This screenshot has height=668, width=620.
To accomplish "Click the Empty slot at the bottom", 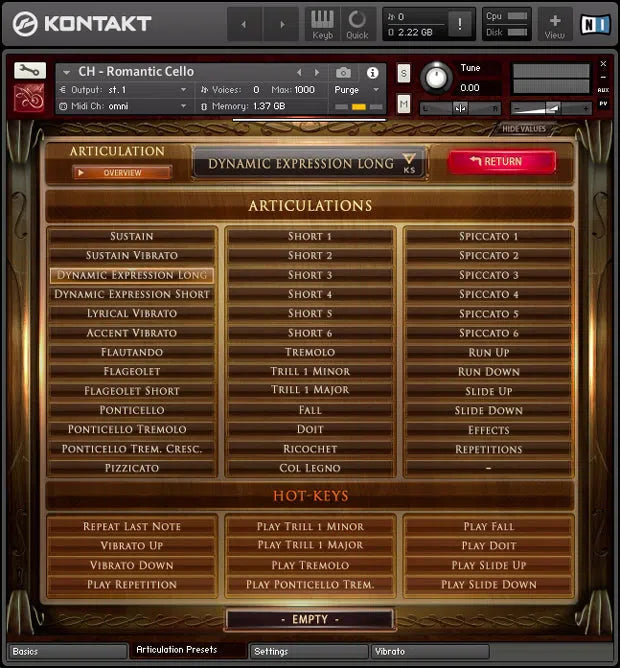I will [309, 620].
